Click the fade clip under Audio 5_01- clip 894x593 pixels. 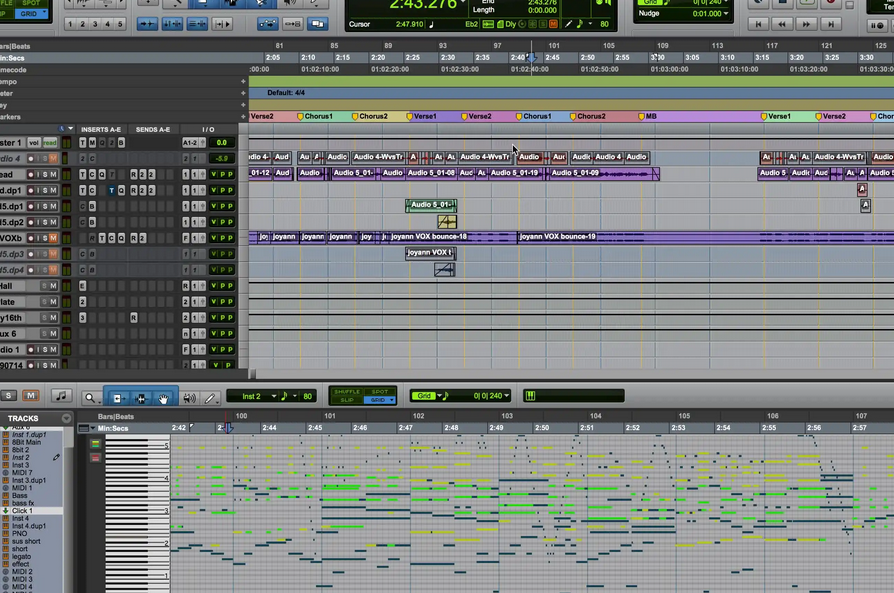(447, 221)
